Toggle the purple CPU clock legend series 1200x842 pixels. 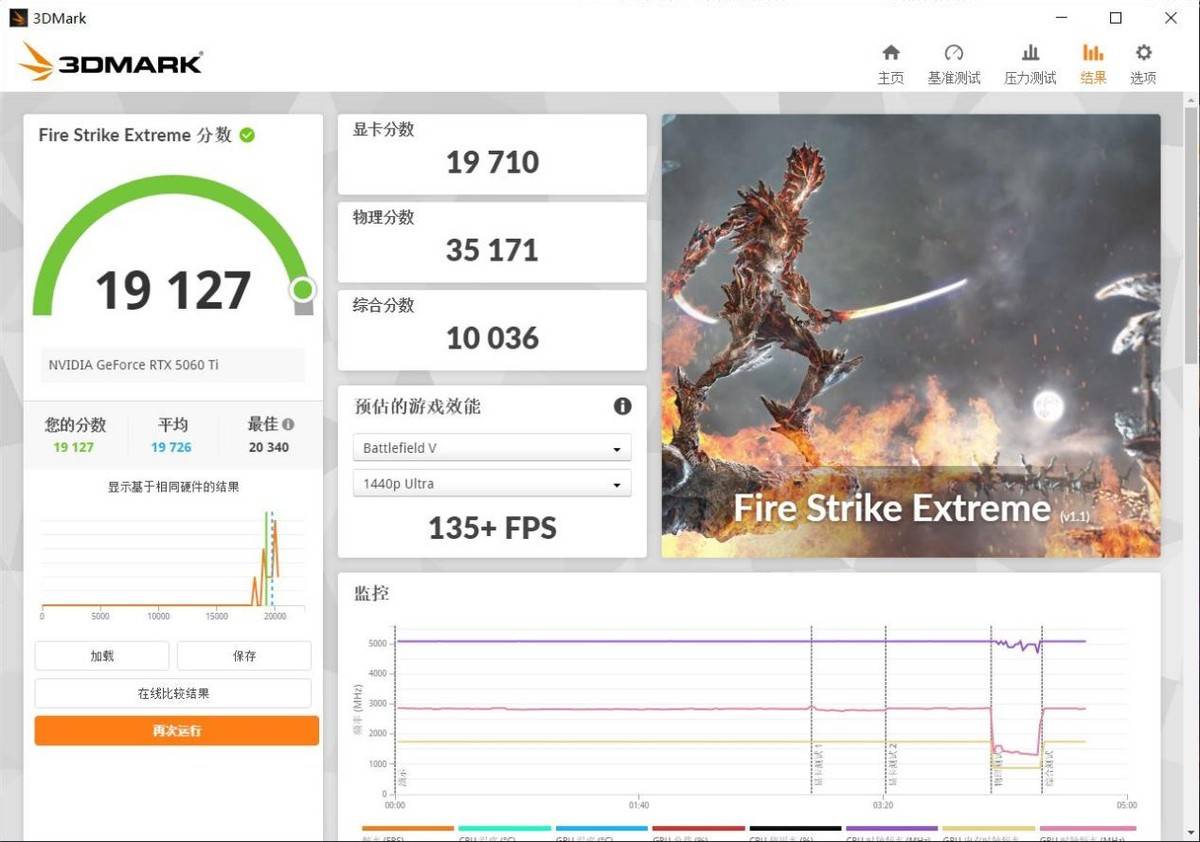[892, 830]
